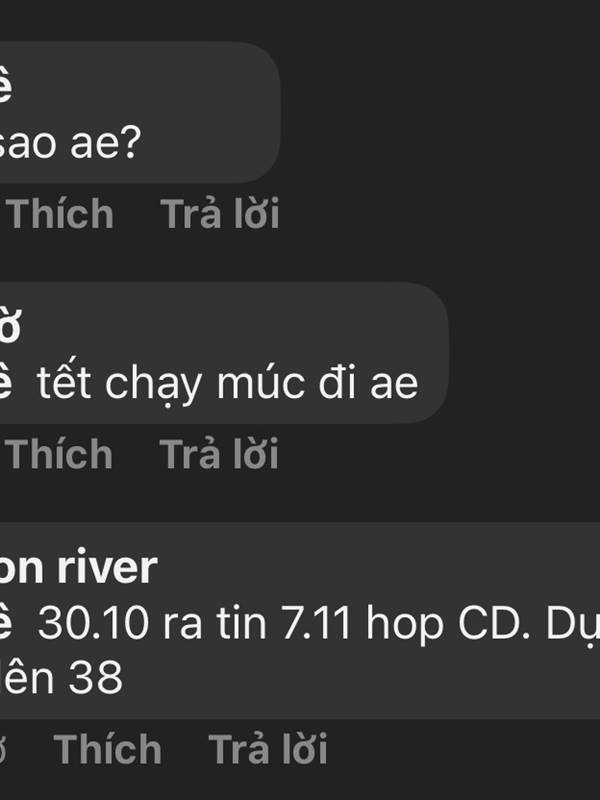This screenshot has height=800, width=600.
Task: Tap tagged name before "30.10 ra tin"
Action: coord(6,622)
